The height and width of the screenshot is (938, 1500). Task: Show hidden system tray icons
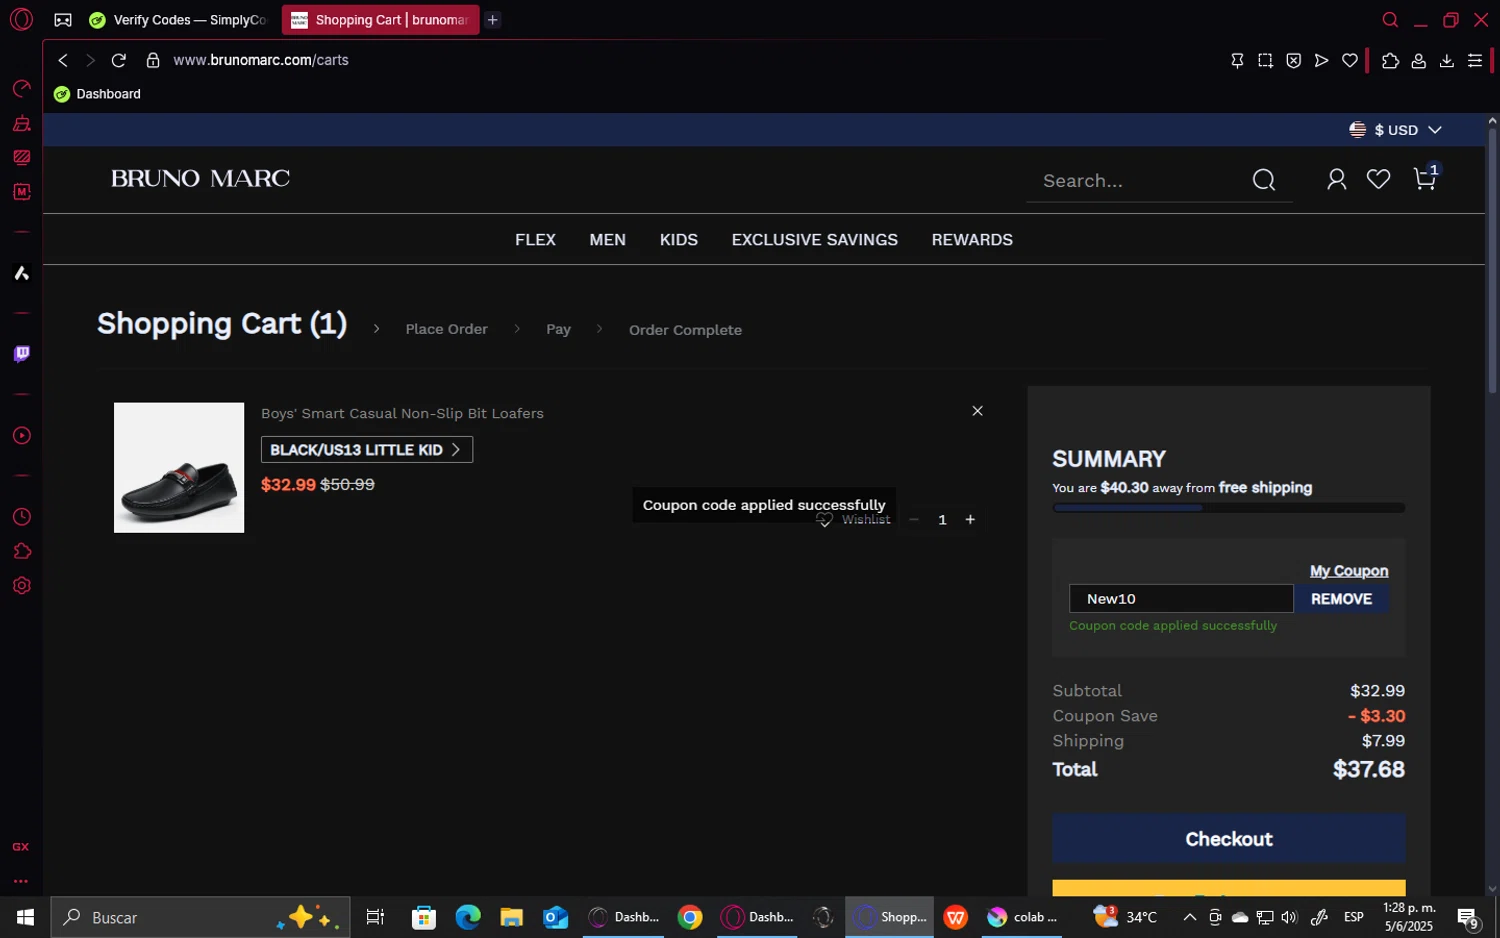[x=1189, y=917]
